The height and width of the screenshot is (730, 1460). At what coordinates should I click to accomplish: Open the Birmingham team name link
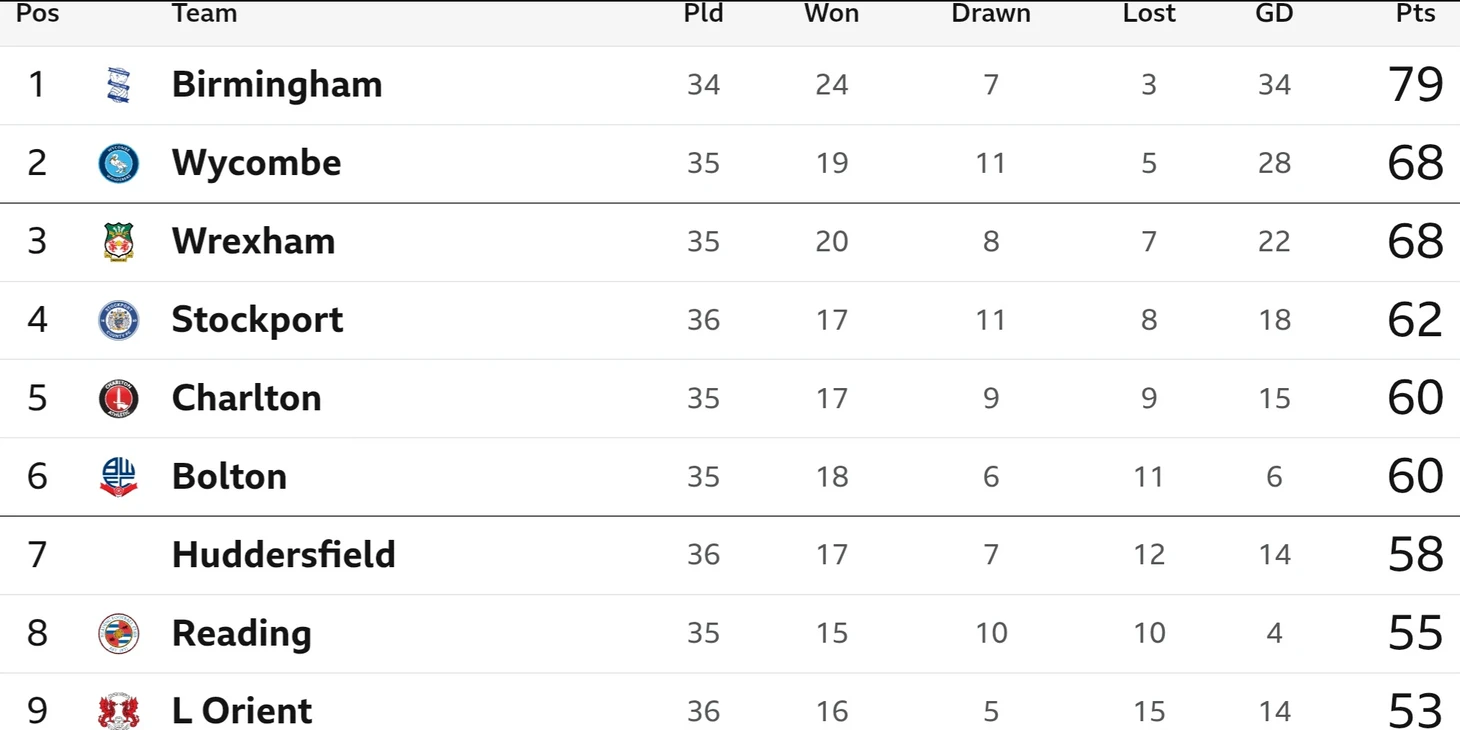click(277, 85)
